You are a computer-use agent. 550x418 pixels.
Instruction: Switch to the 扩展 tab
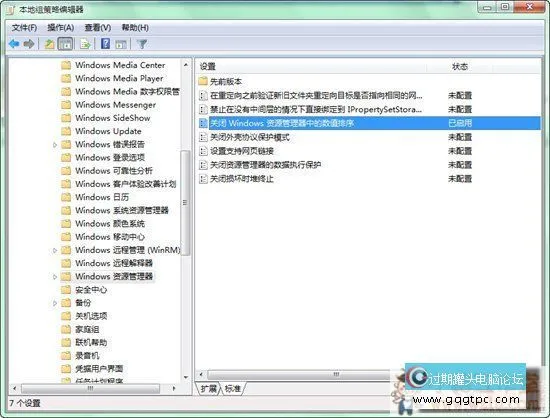point(208,388)
